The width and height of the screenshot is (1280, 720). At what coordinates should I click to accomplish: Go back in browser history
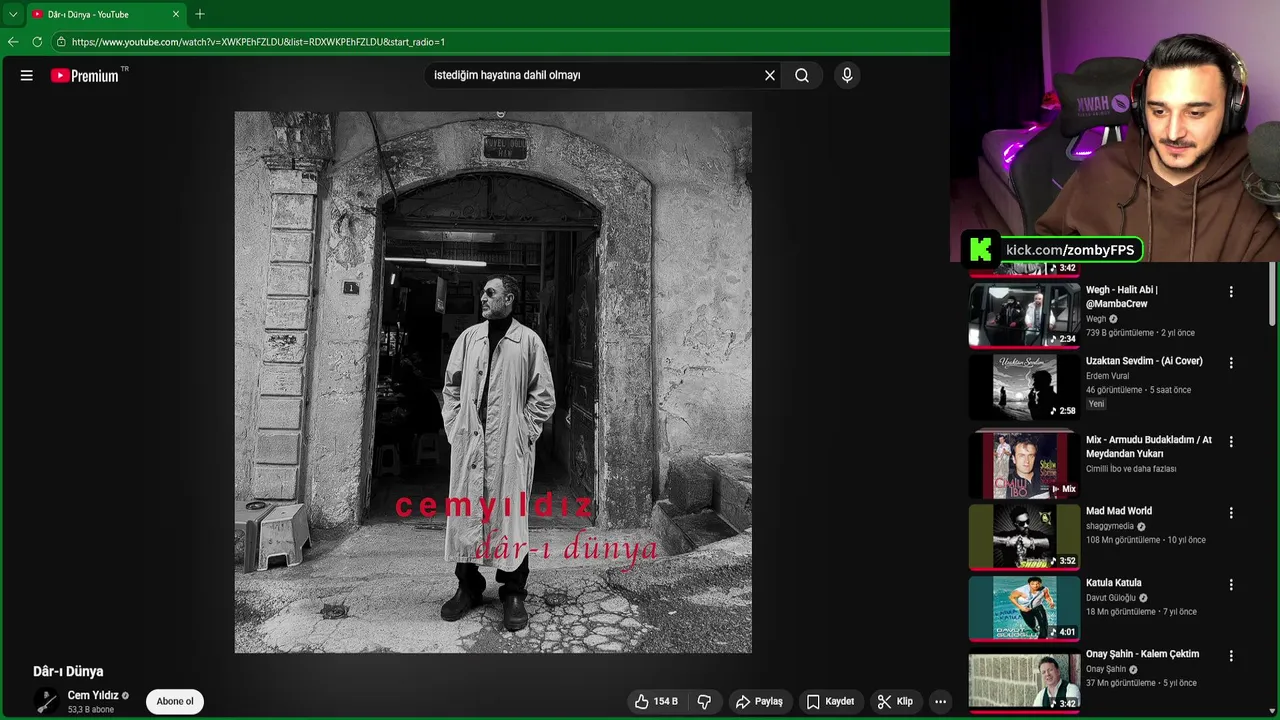coord(13,42)
